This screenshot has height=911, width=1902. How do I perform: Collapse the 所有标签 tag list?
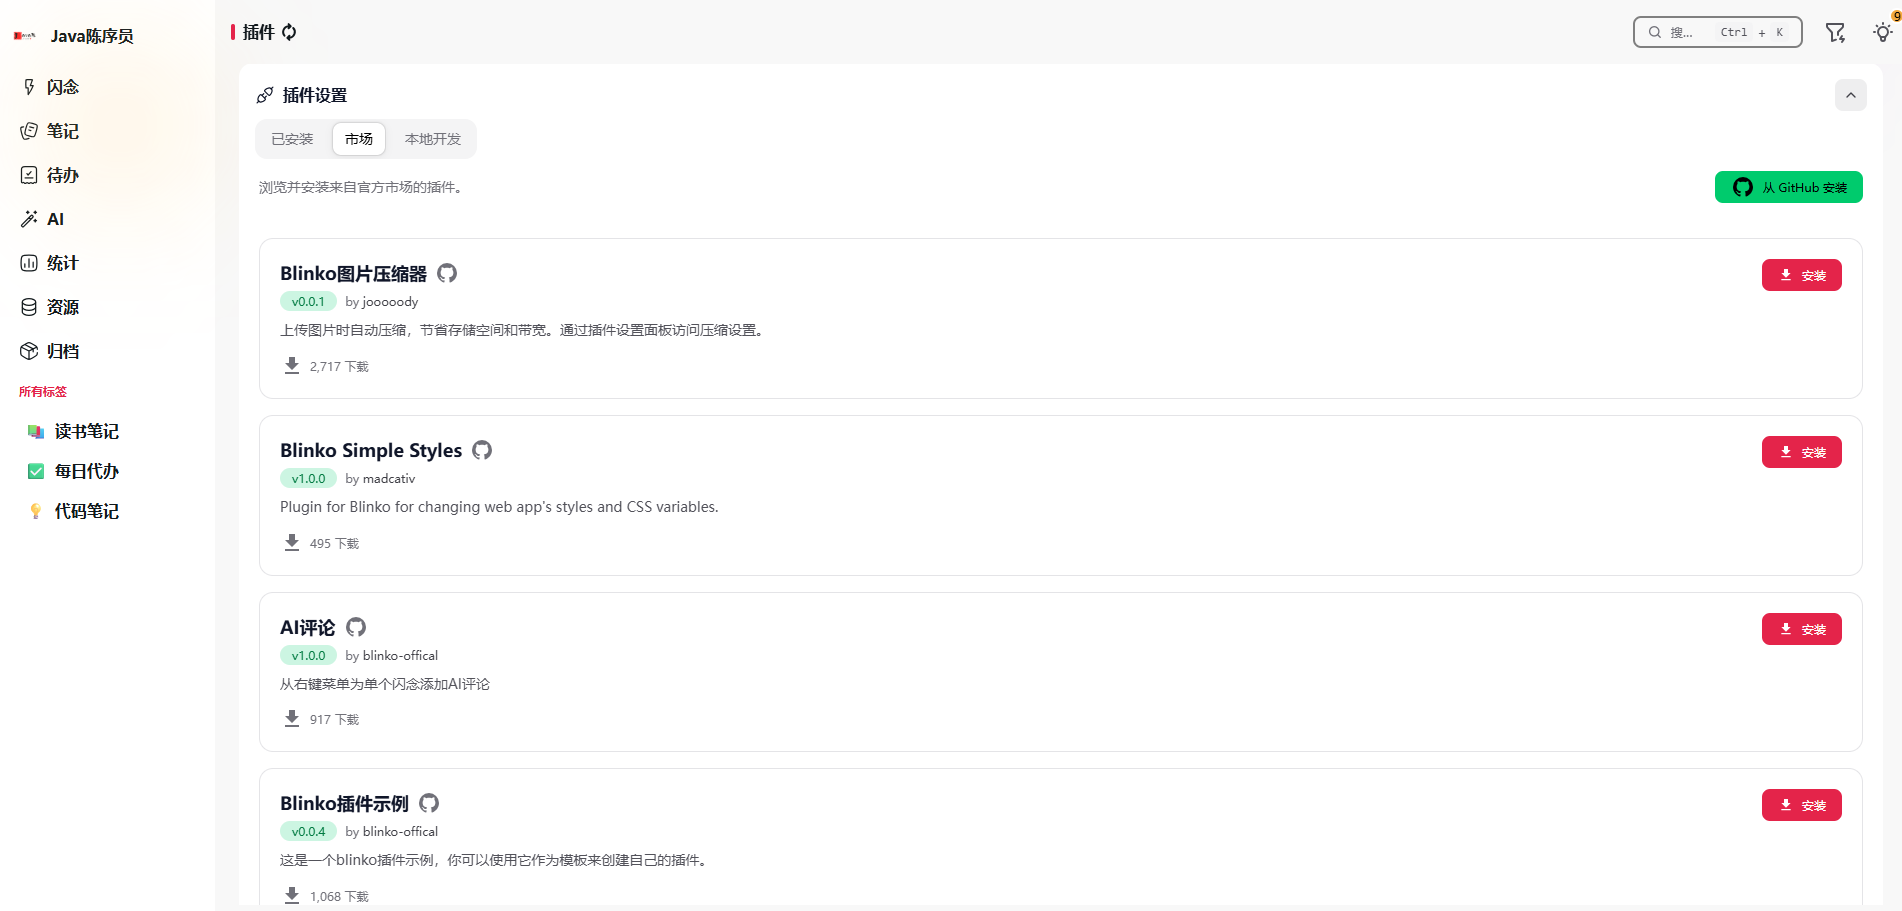pos(43,392)
